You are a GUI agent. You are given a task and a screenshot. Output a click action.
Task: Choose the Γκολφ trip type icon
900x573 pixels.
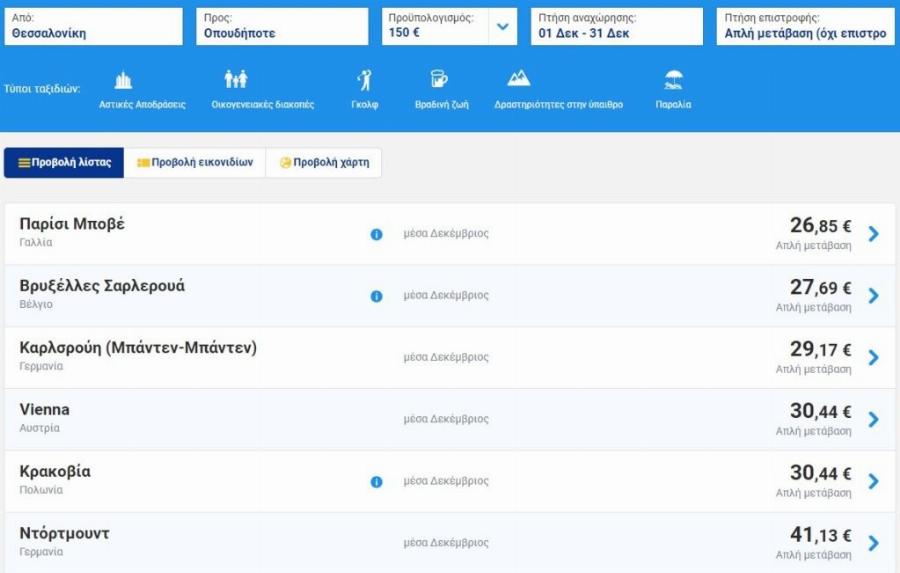coord(364,81)
